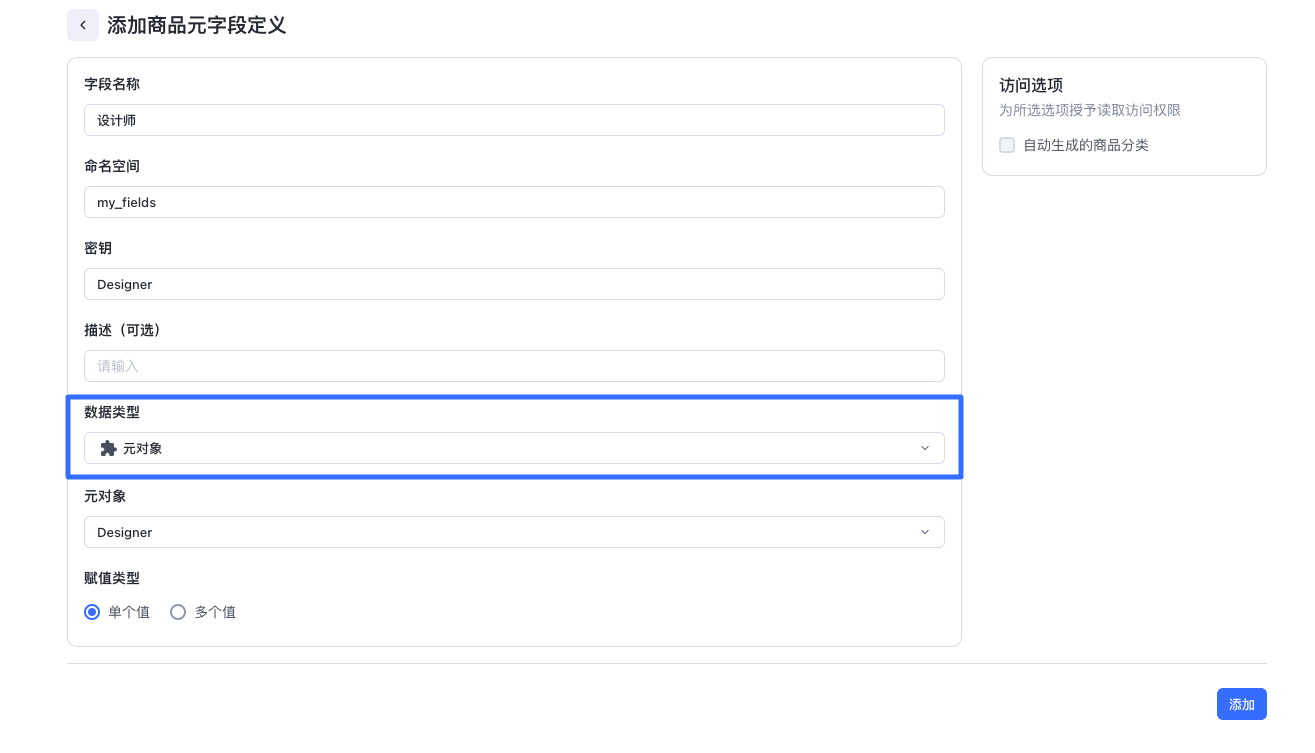
Task: Click the 密钥 input containing Designer
Action: (x=514, y=284)
